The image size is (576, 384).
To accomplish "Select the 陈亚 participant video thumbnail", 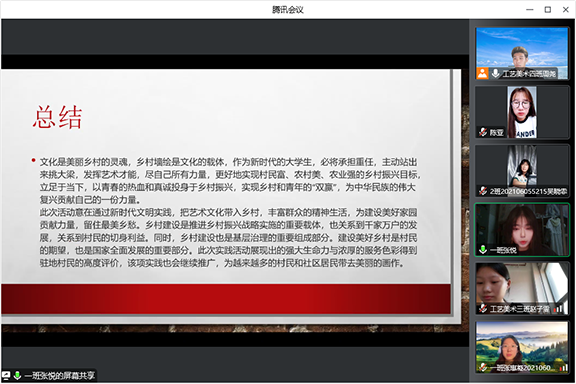I will (522, 112).
